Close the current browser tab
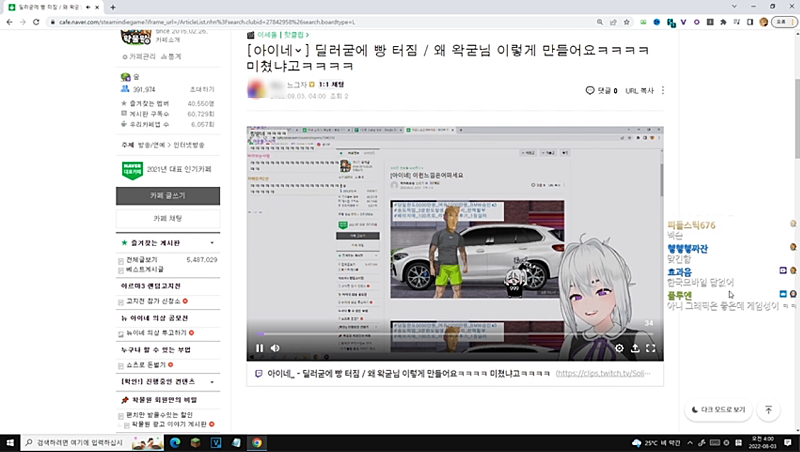The width and height of the screenshot is (800, 452). (97, 7)
